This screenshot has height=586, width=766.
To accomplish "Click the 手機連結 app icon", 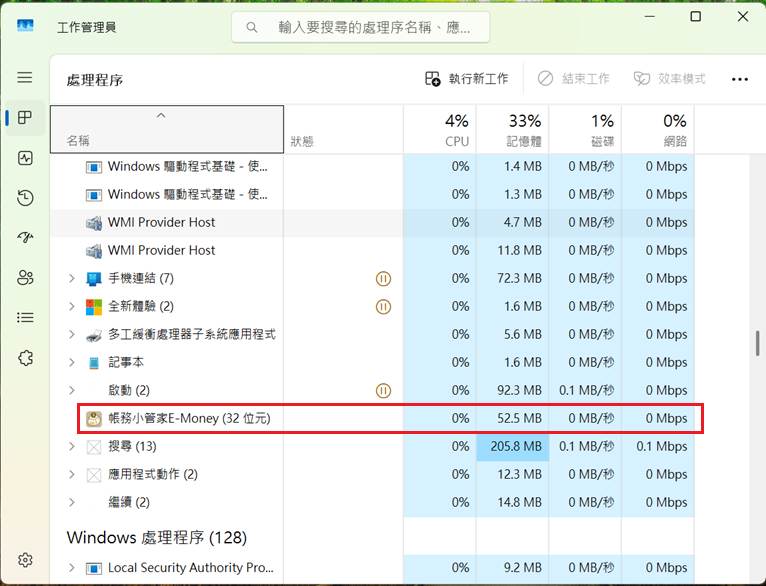I will click(x=94, y=279).
